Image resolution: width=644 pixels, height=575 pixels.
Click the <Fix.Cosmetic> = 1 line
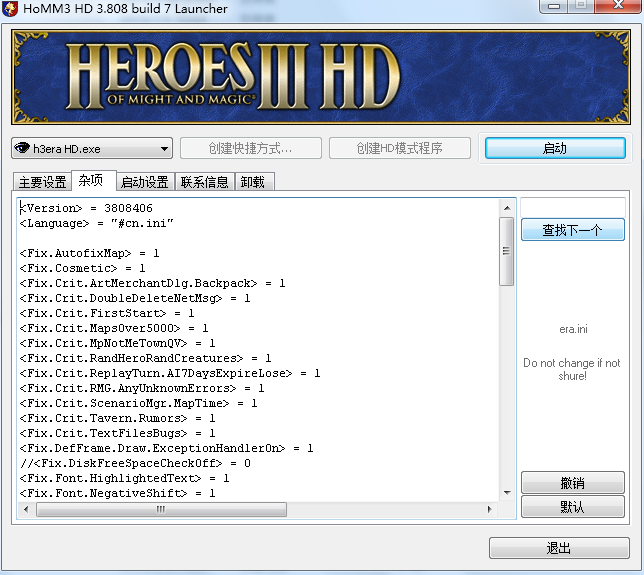[83, 268]
